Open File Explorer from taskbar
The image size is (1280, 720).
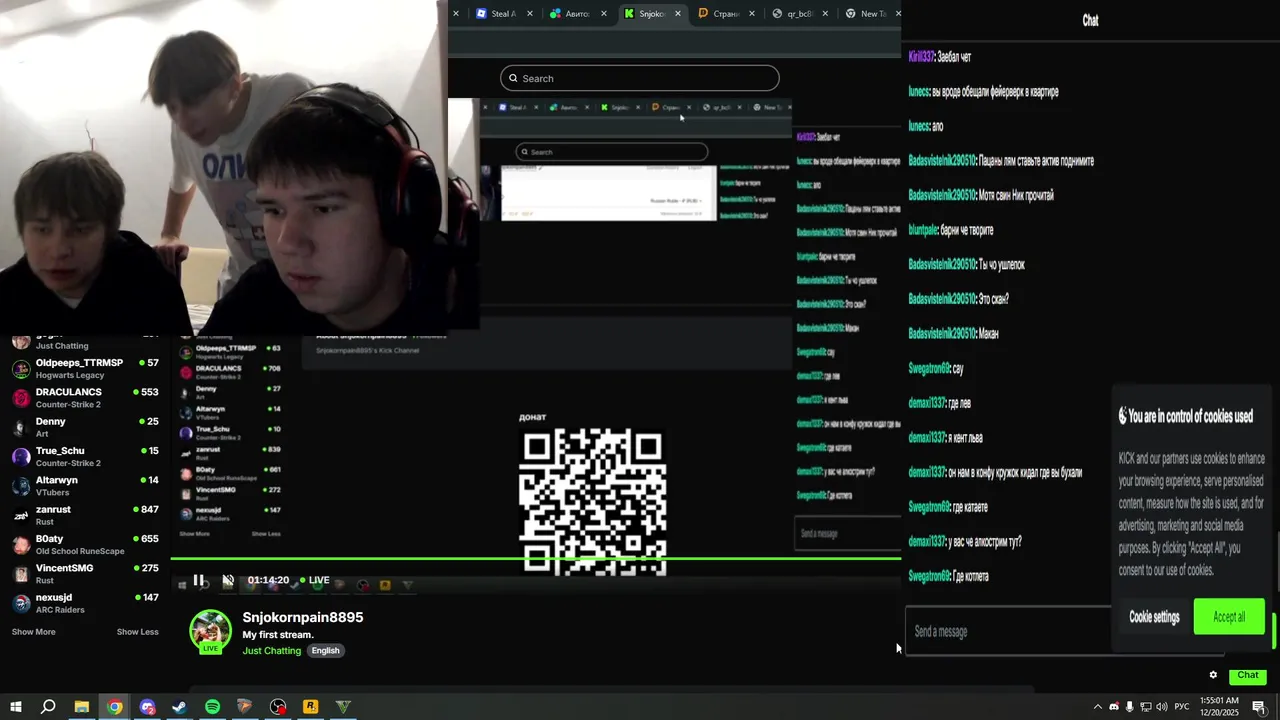(x=82, y=707)
